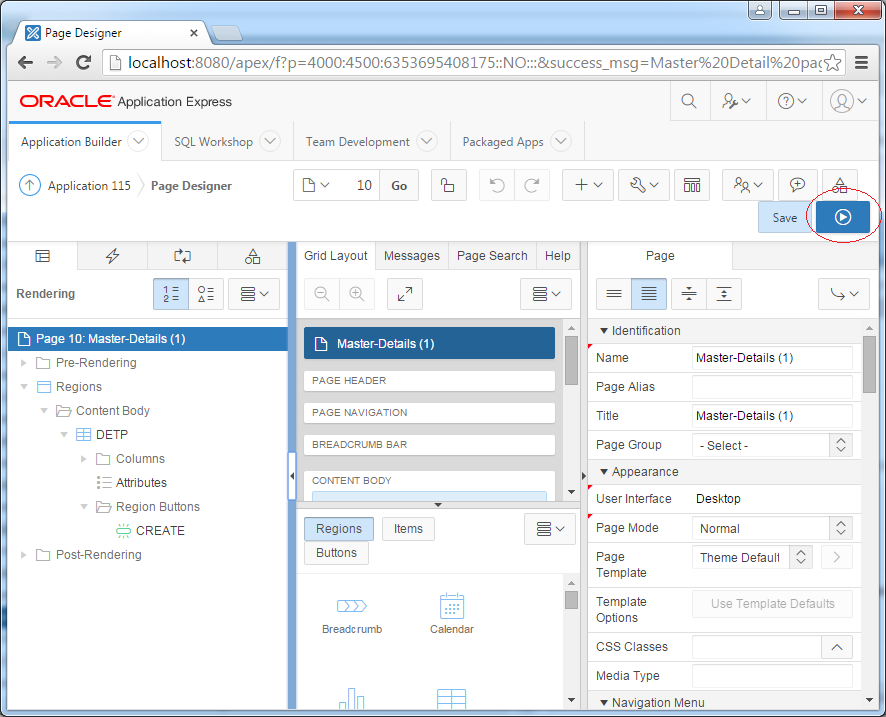The height and width of the screenshot is (717, 886).
Task: Expand the Columns tree node
Action: coord(84,459)
